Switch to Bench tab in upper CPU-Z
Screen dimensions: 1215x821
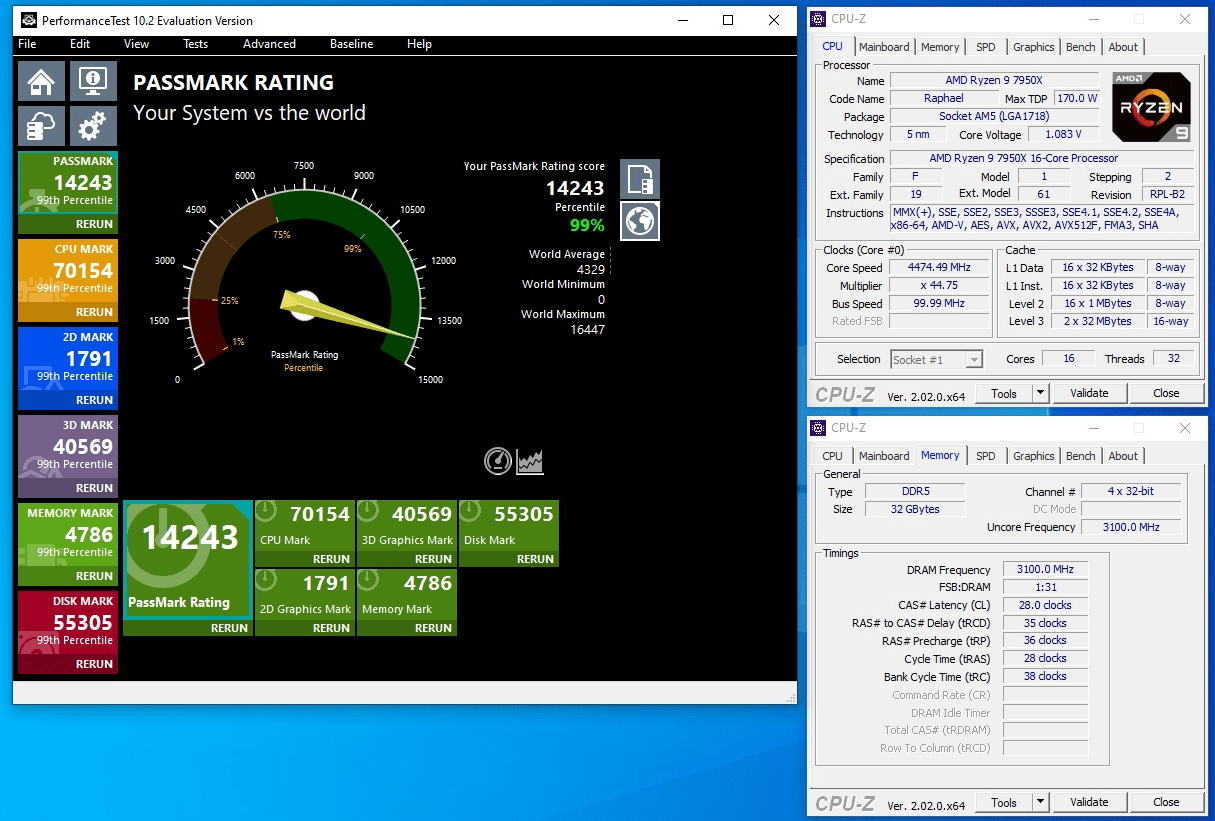[x=1080, y=47]
